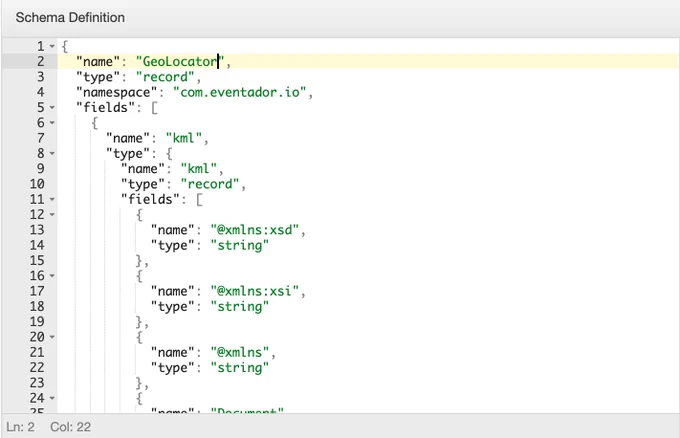Screen dimensions: 680x438
Task: Click the "@xmlns" value on line 21
Action: 240,352
